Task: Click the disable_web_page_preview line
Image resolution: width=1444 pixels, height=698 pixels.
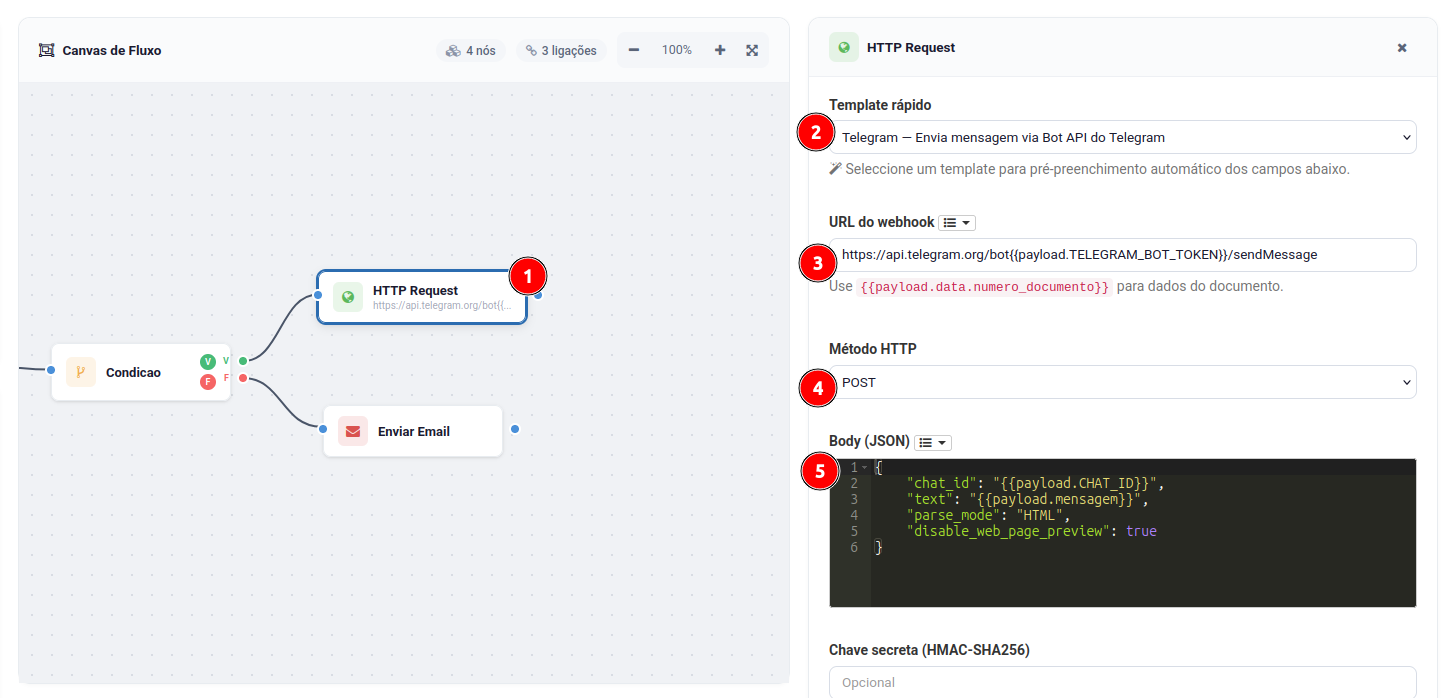Action: 1031,531
